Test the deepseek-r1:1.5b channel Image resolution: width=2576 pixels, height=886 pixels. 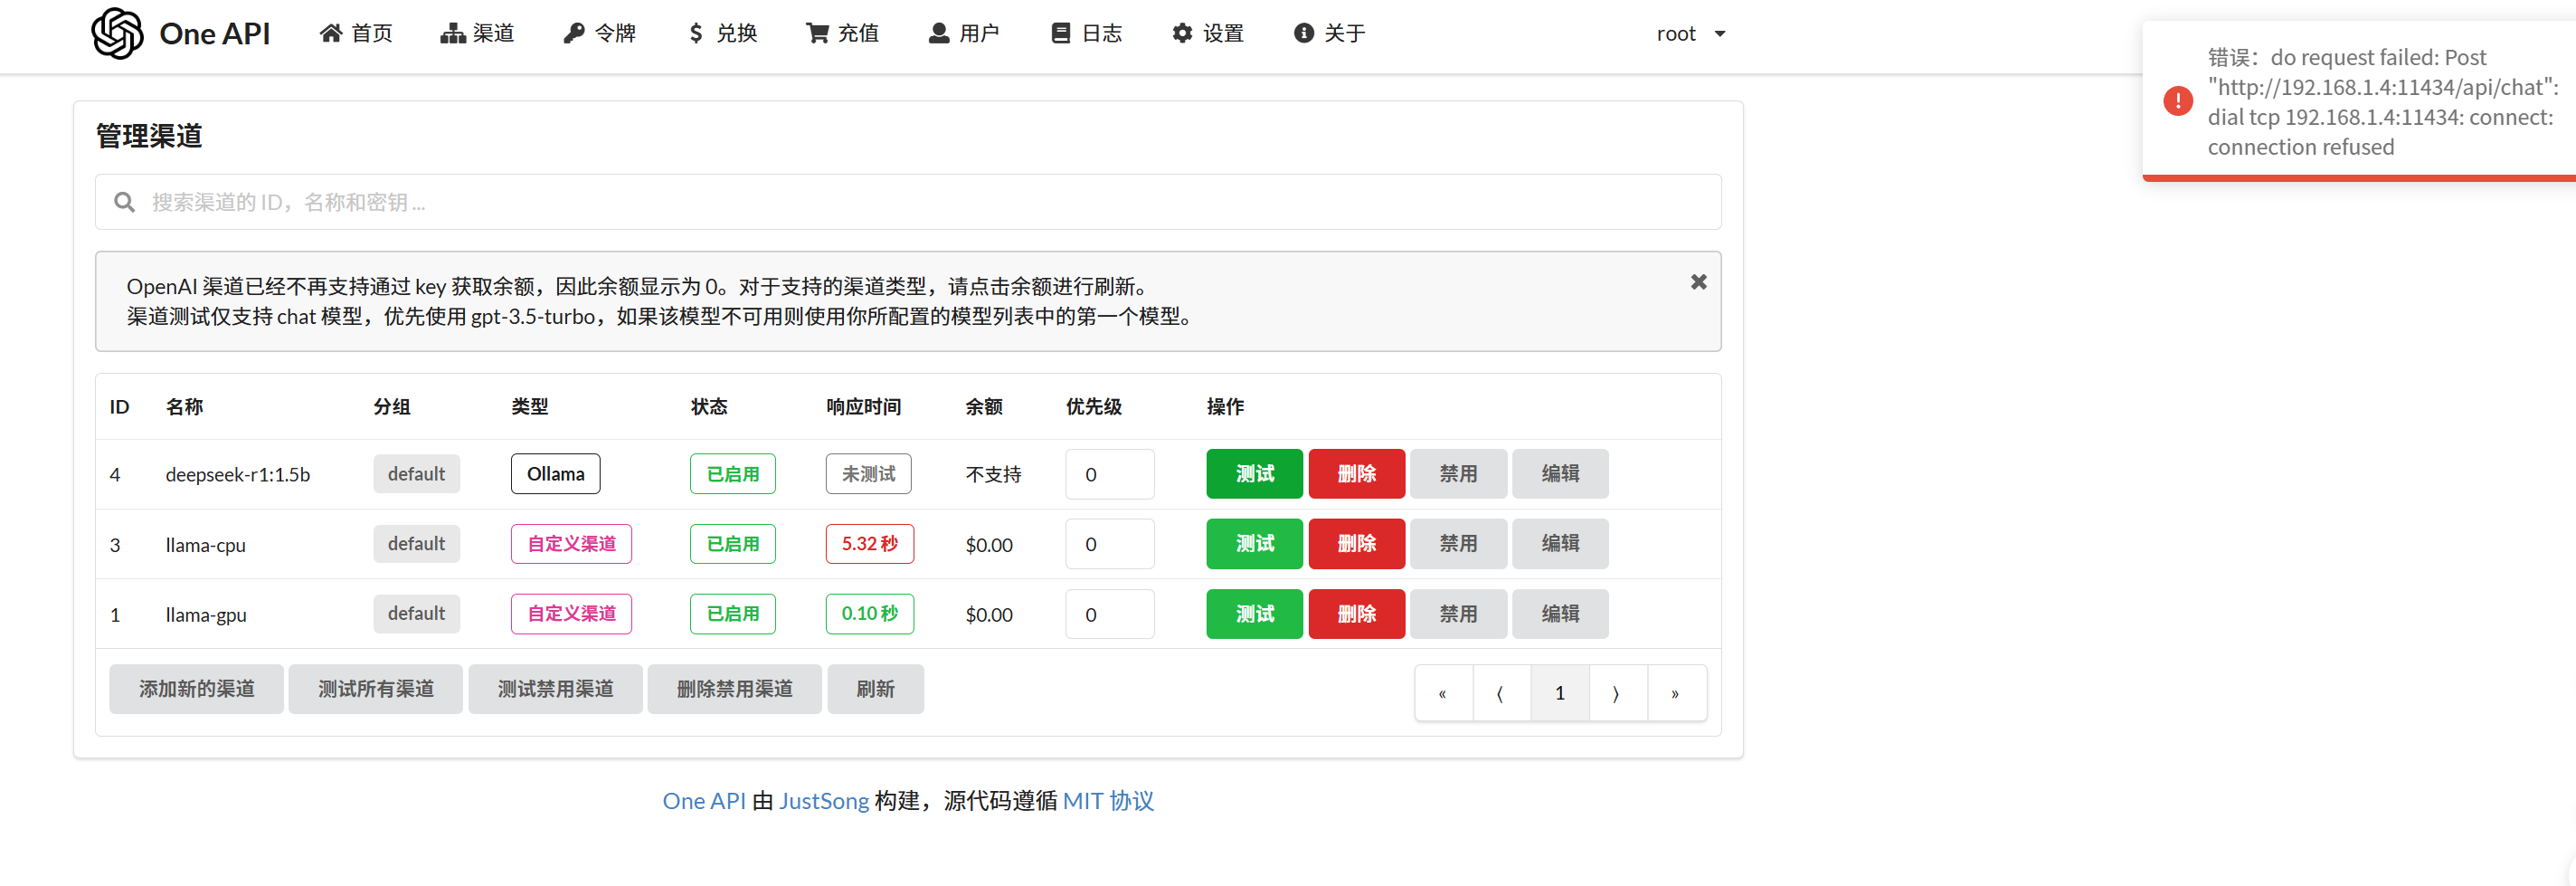coord(1254,474)
